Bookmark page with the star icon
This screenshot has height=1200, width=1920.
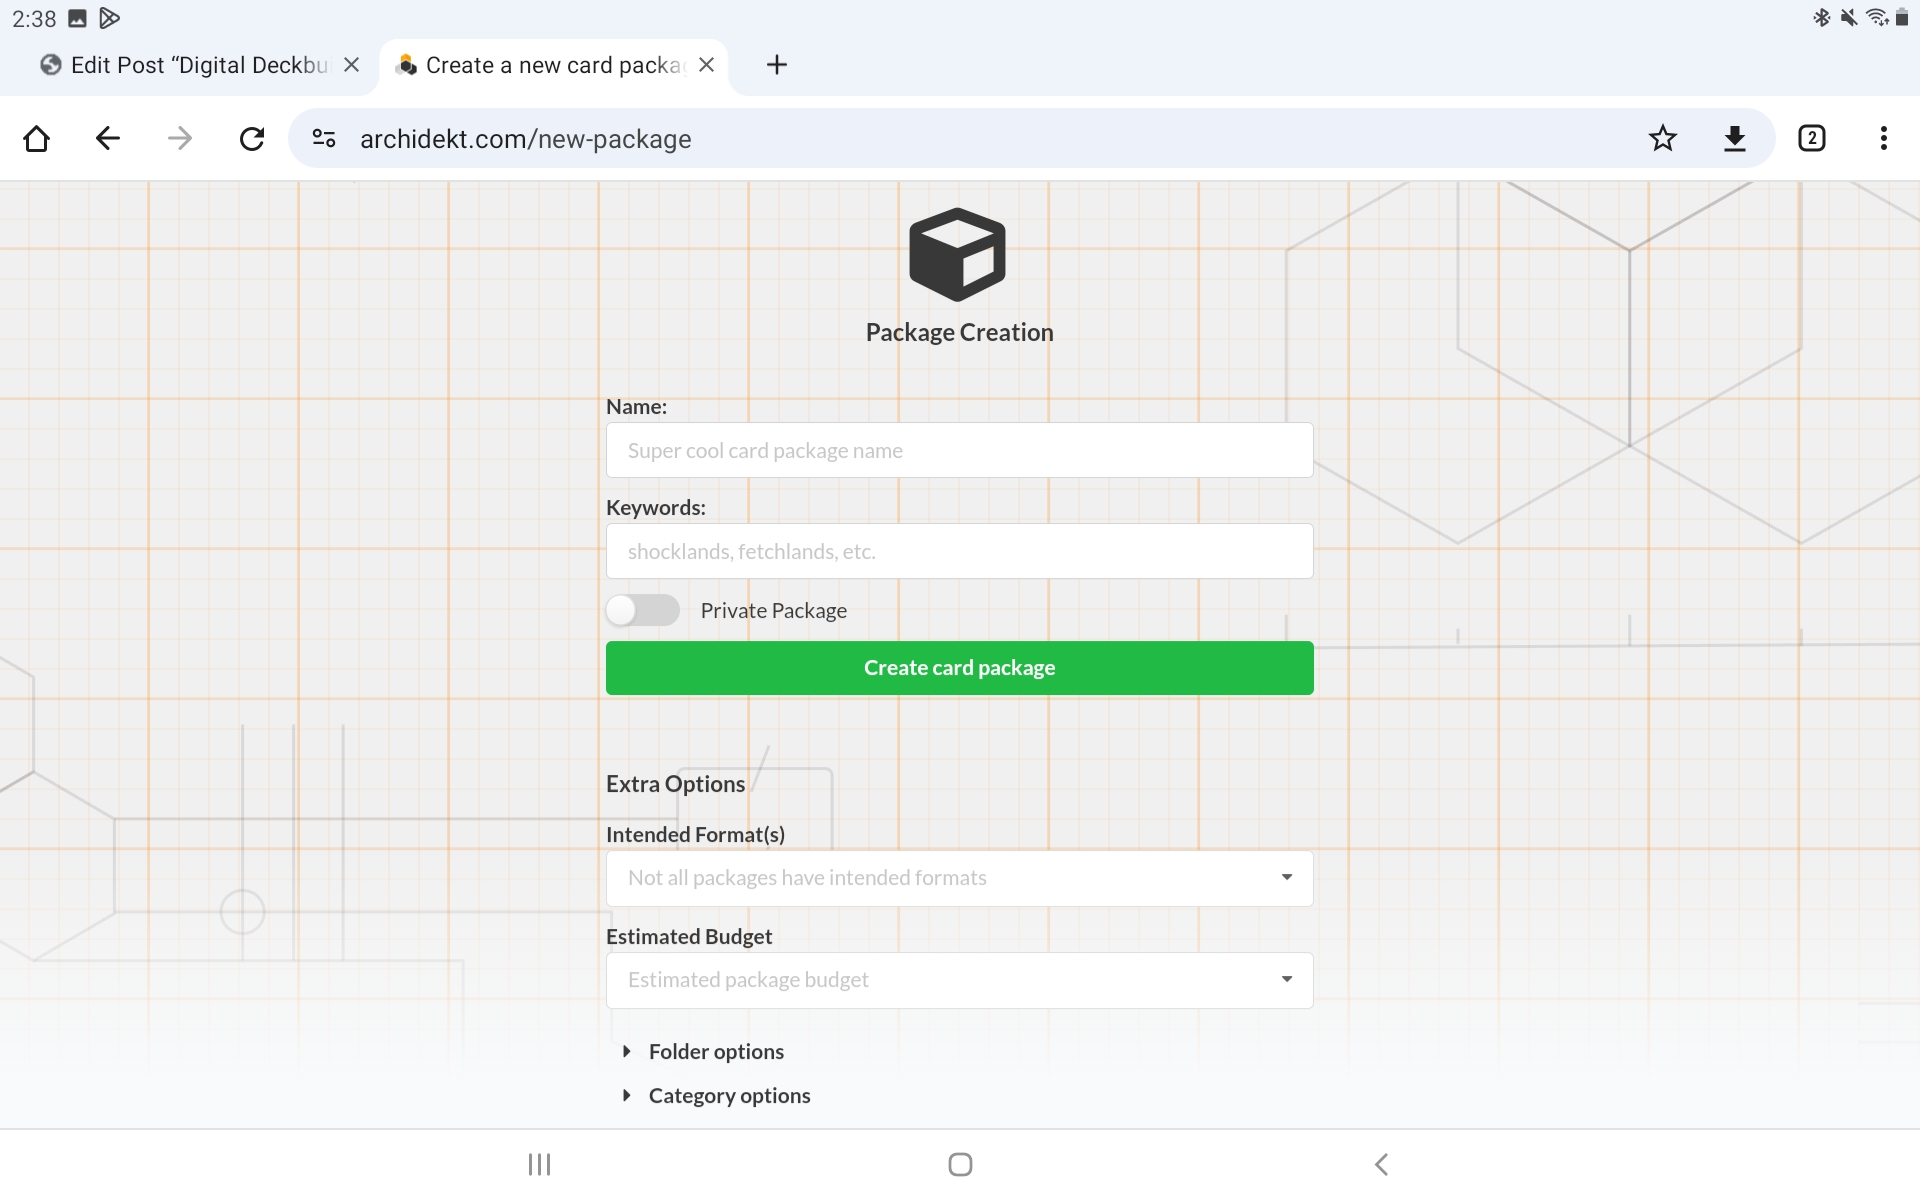pos(1662,138)
